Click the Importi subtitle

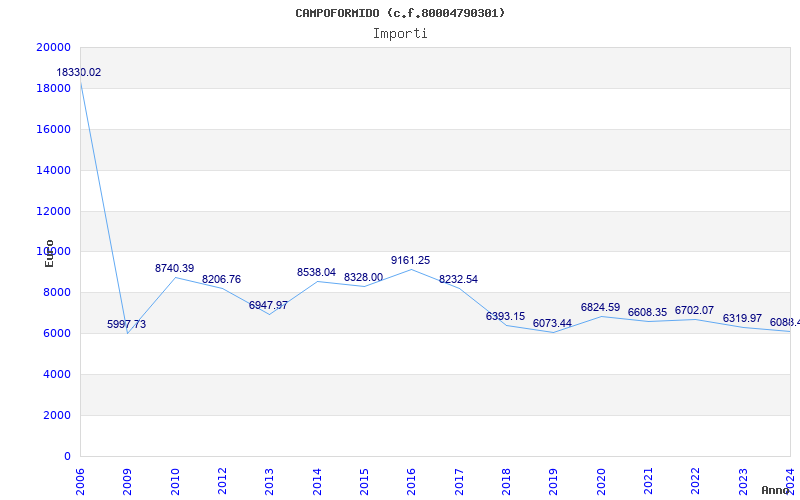click(x=400, y=34)
